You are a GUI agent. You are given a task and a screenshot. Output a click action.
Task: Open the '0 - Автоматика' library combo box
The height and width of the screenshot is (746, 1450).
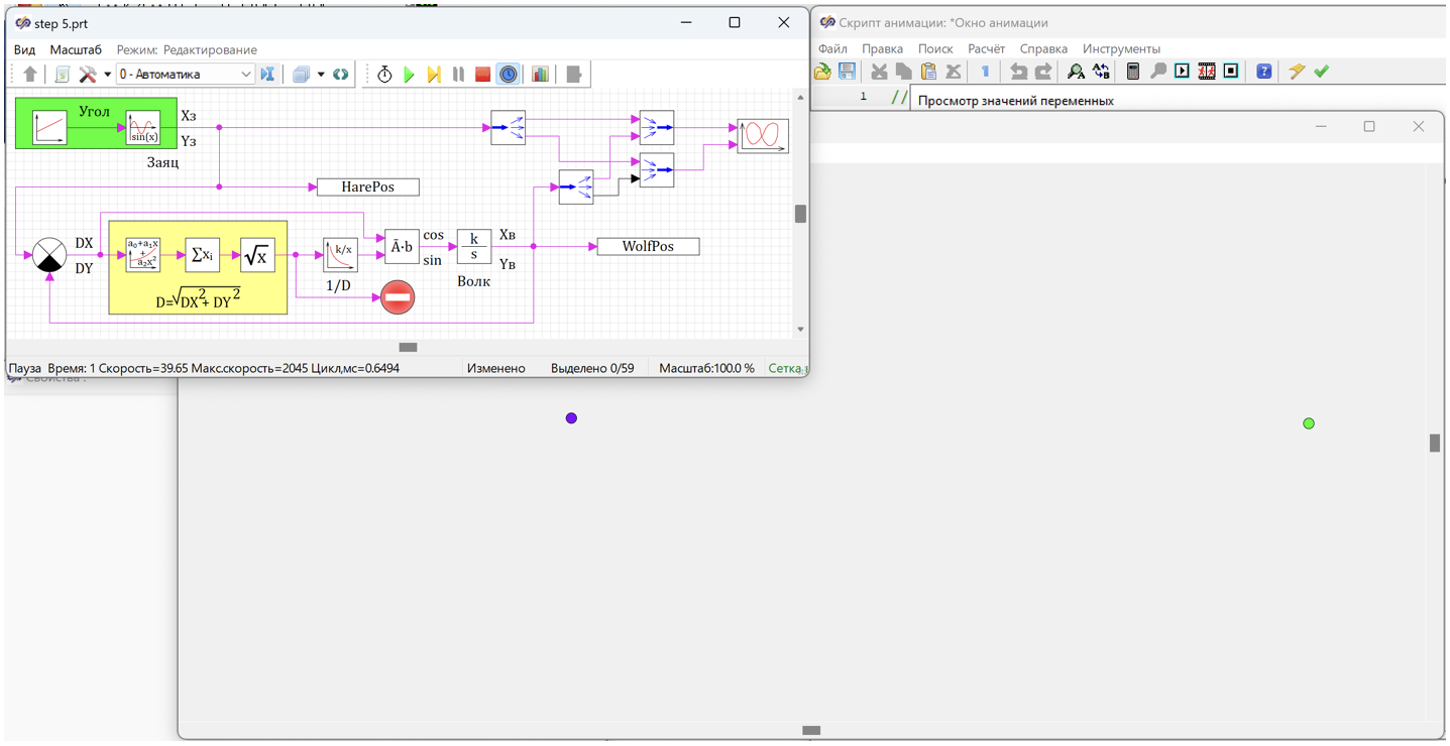(x=186, y=74)
